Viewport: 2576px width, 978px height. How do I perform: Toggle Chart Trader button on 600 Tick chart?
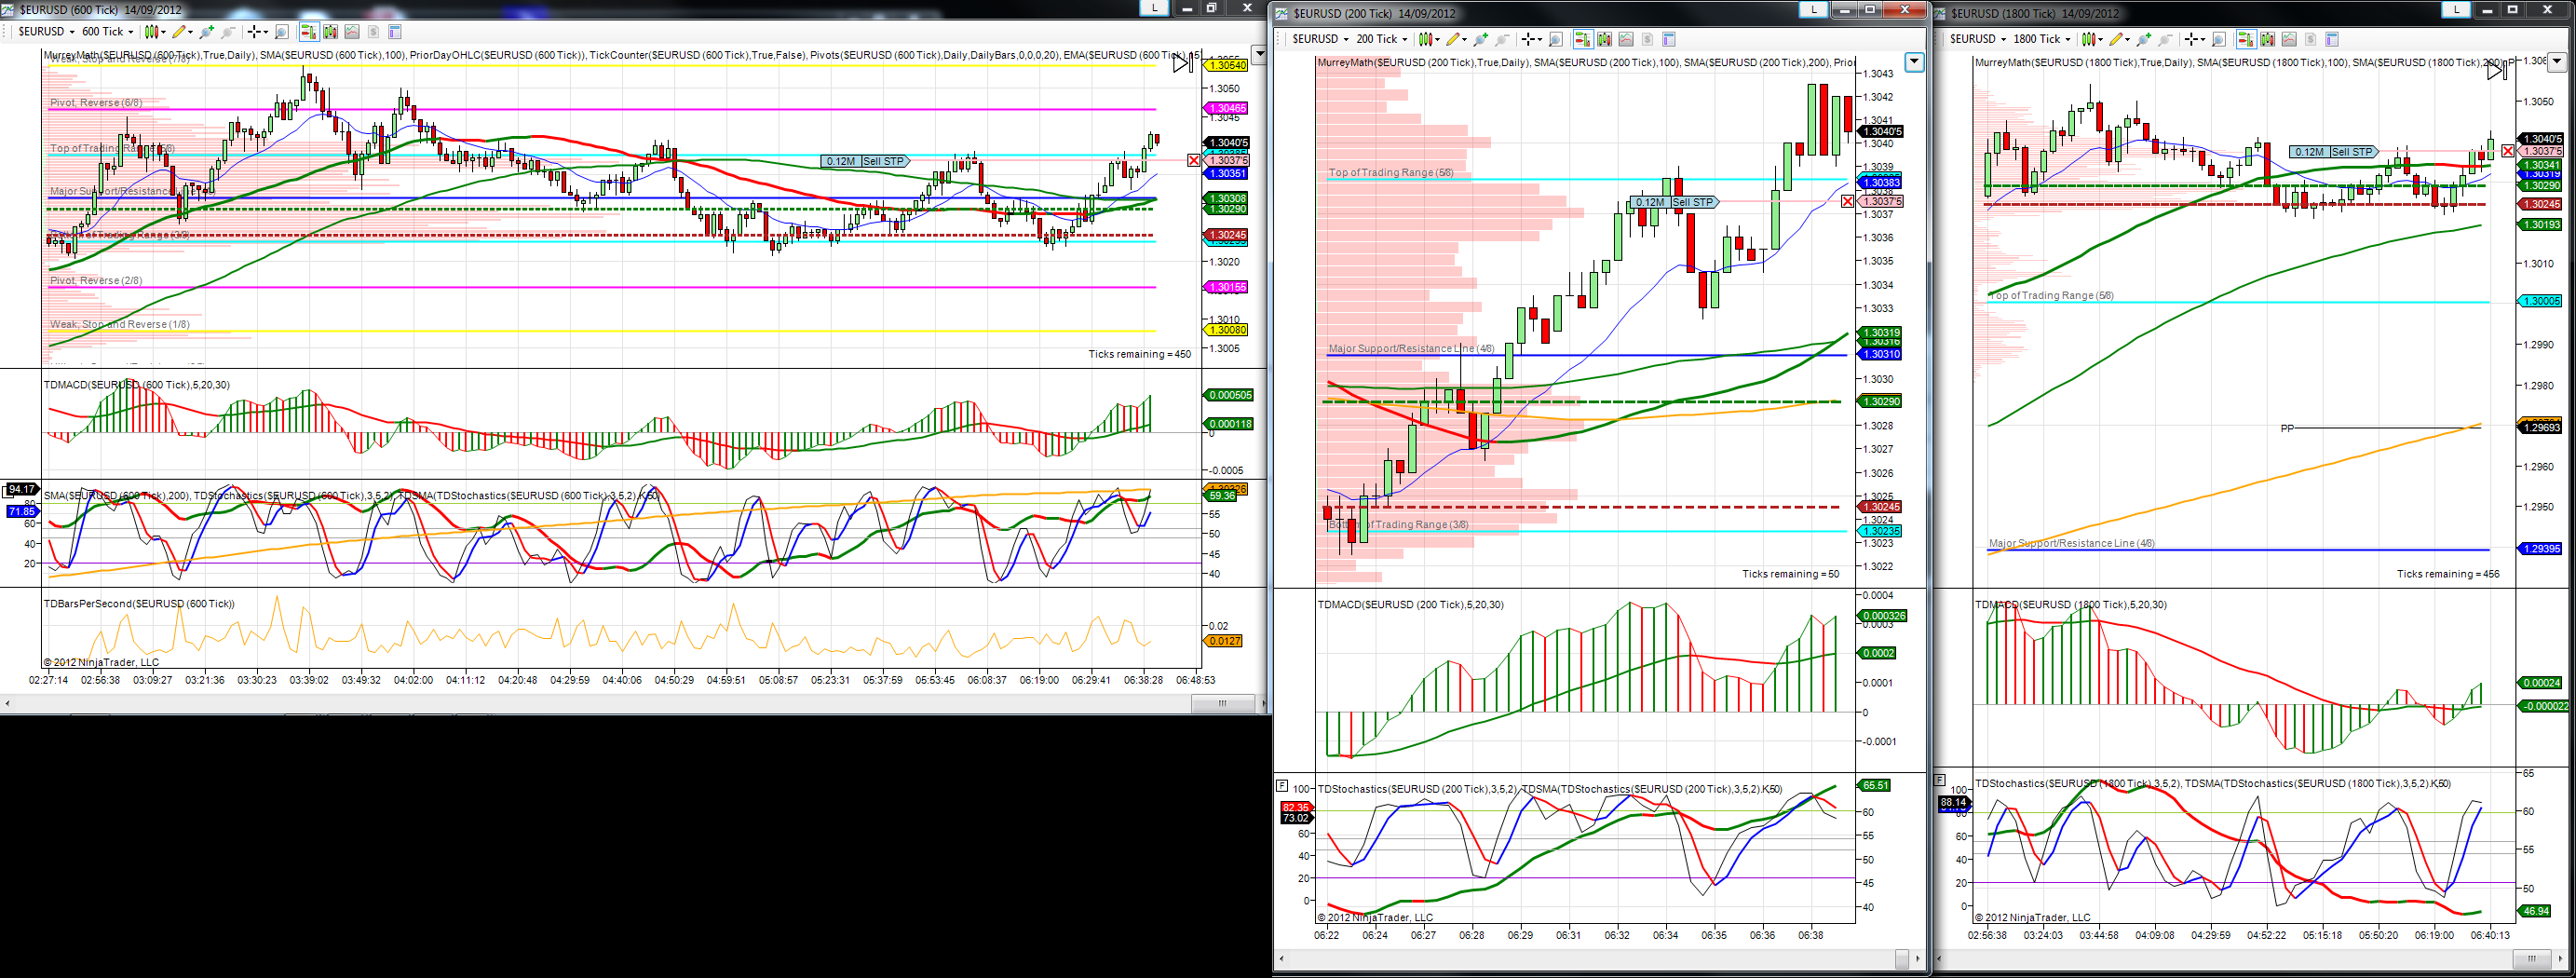point(309,32)
